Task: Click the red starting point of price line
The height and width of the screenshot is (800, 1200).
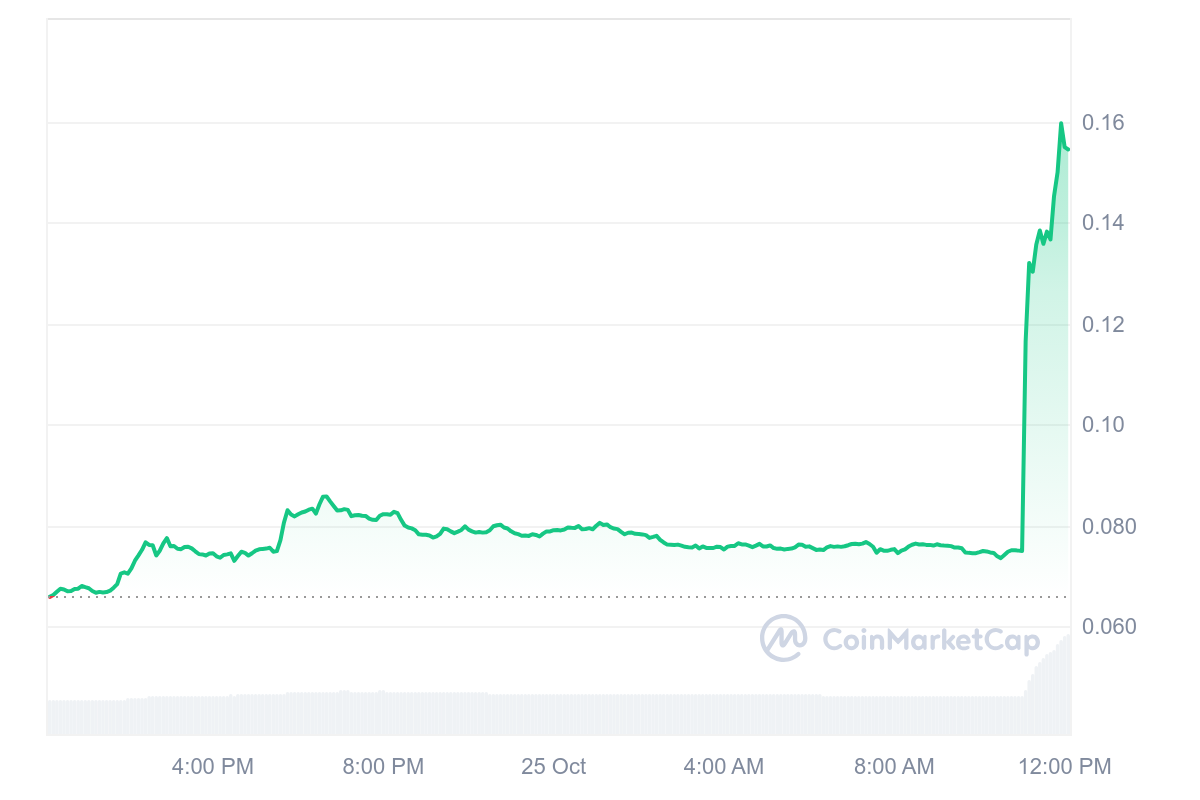Action: pyautogui.click(x=50, y=596)
